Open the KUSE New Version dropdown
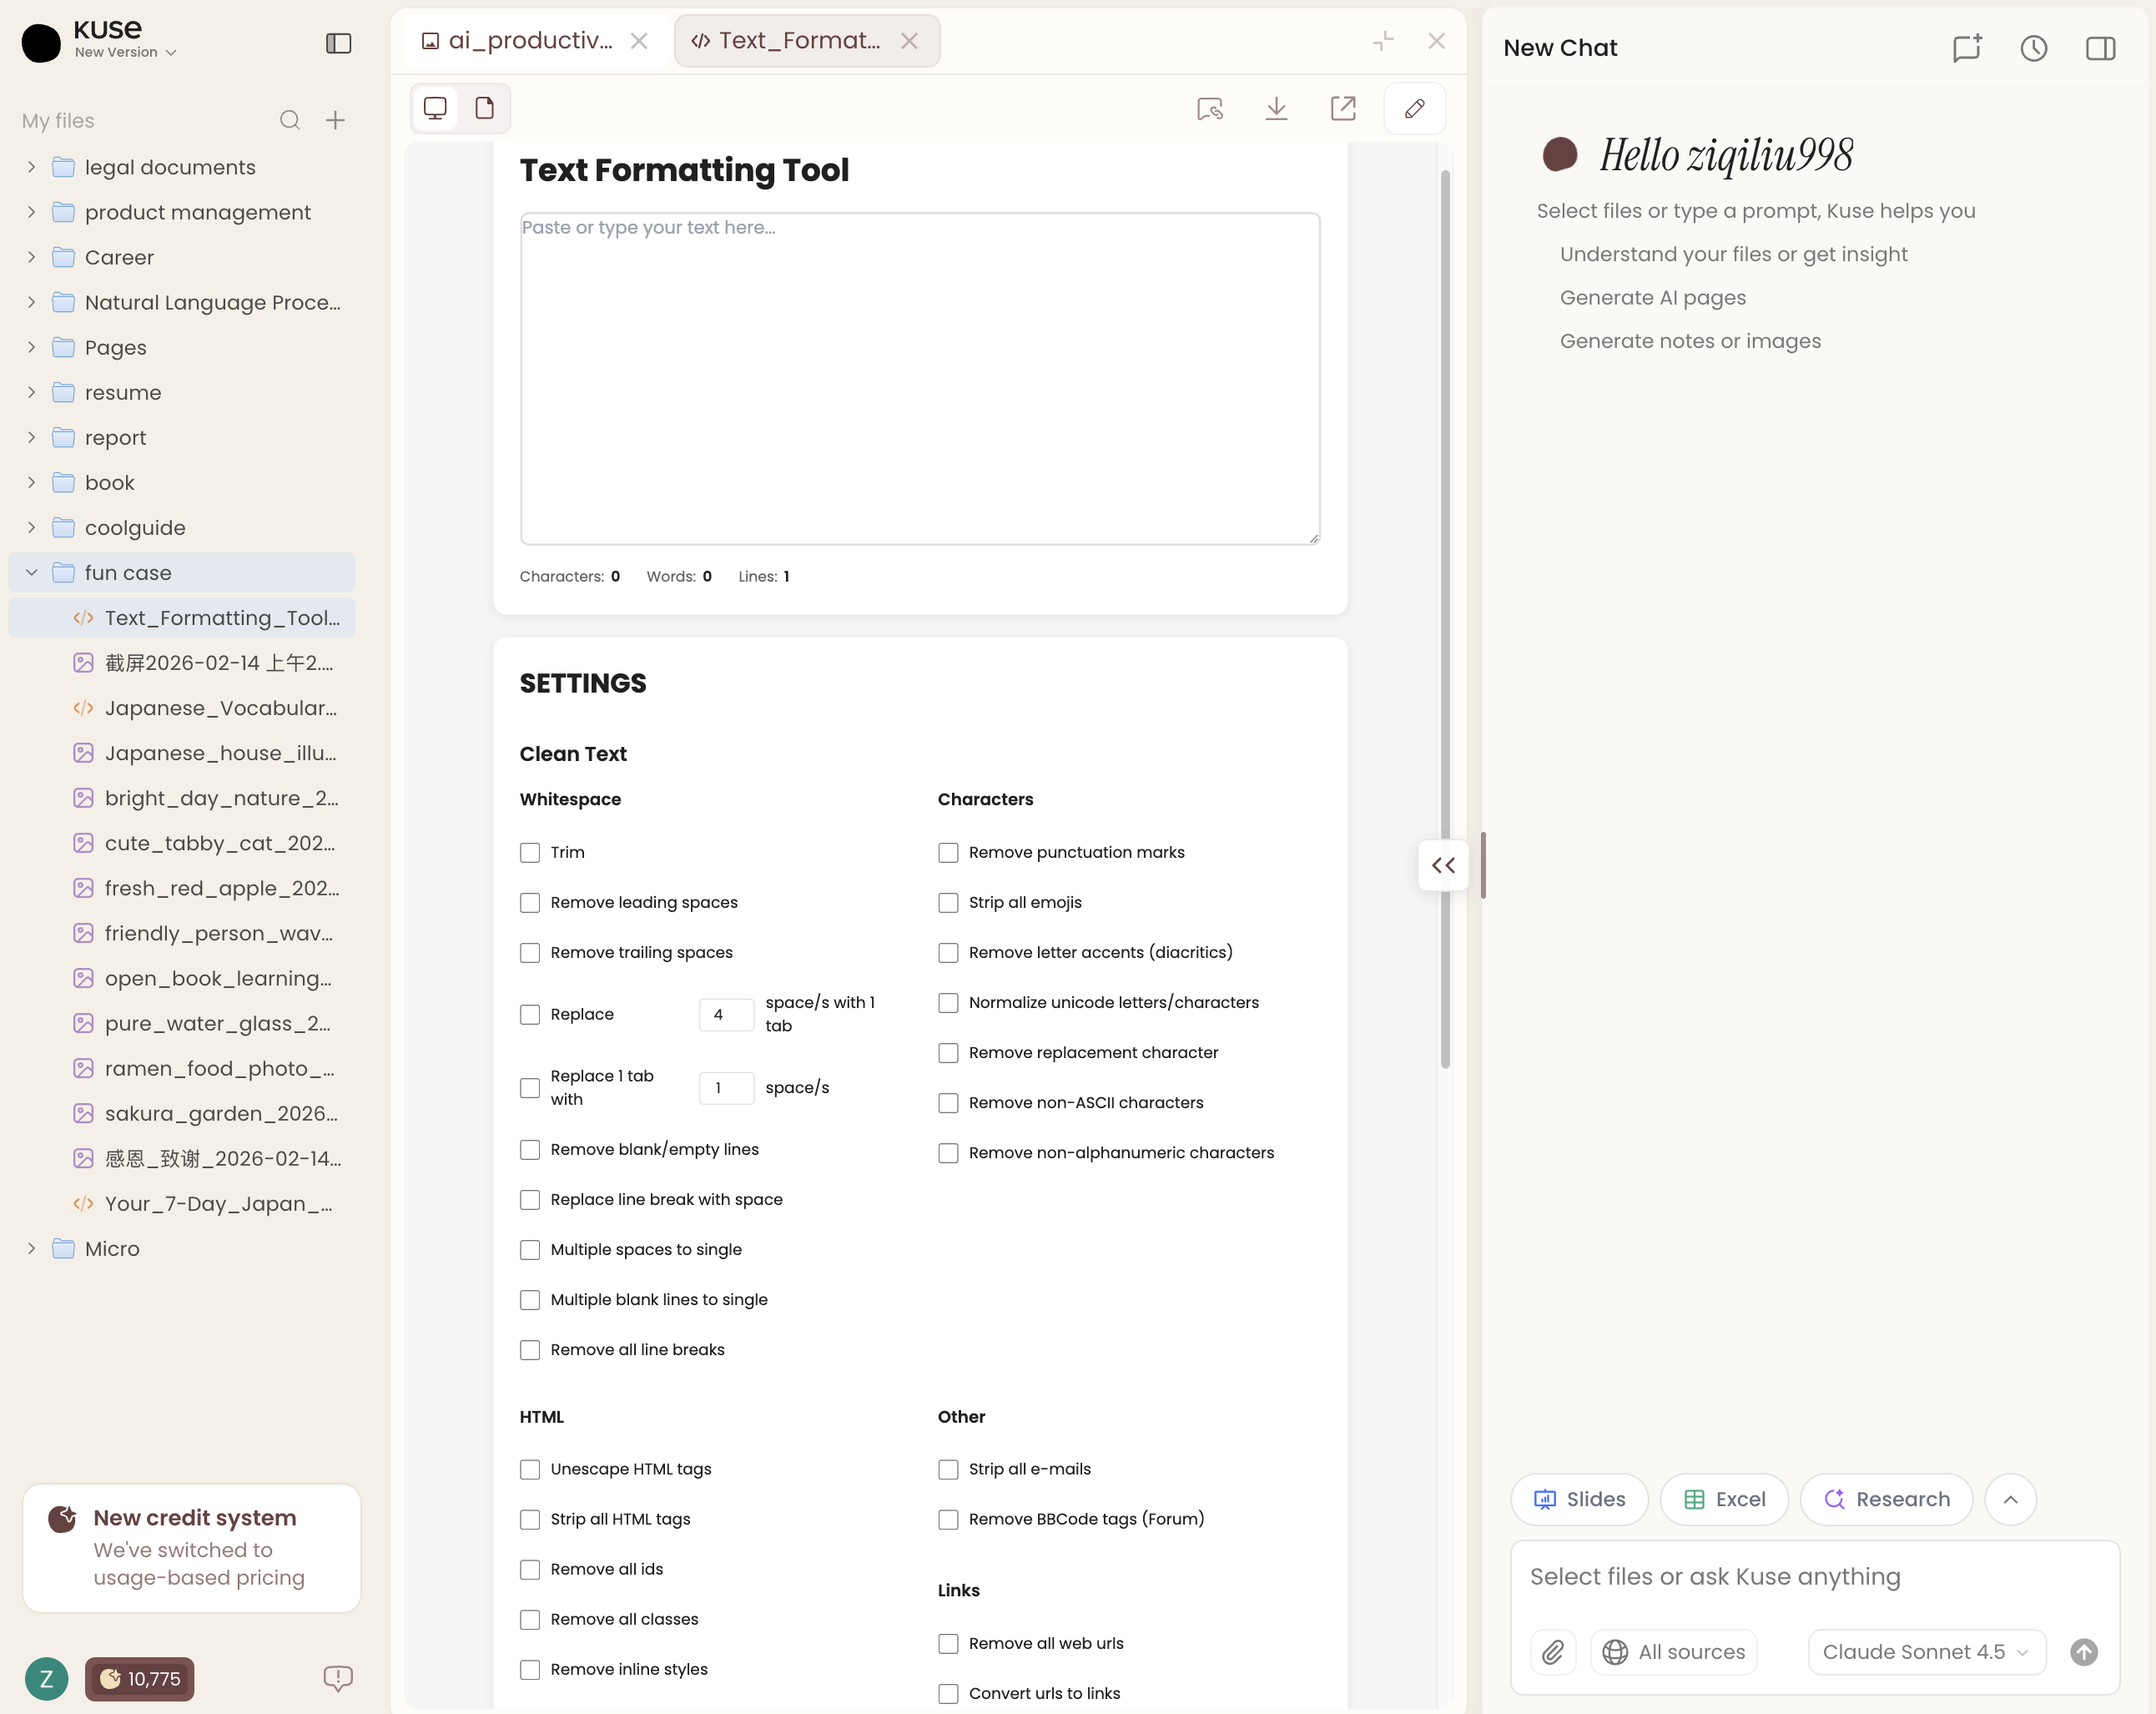Screen dimensions: 2156x1714 click(x=126, y=52)
